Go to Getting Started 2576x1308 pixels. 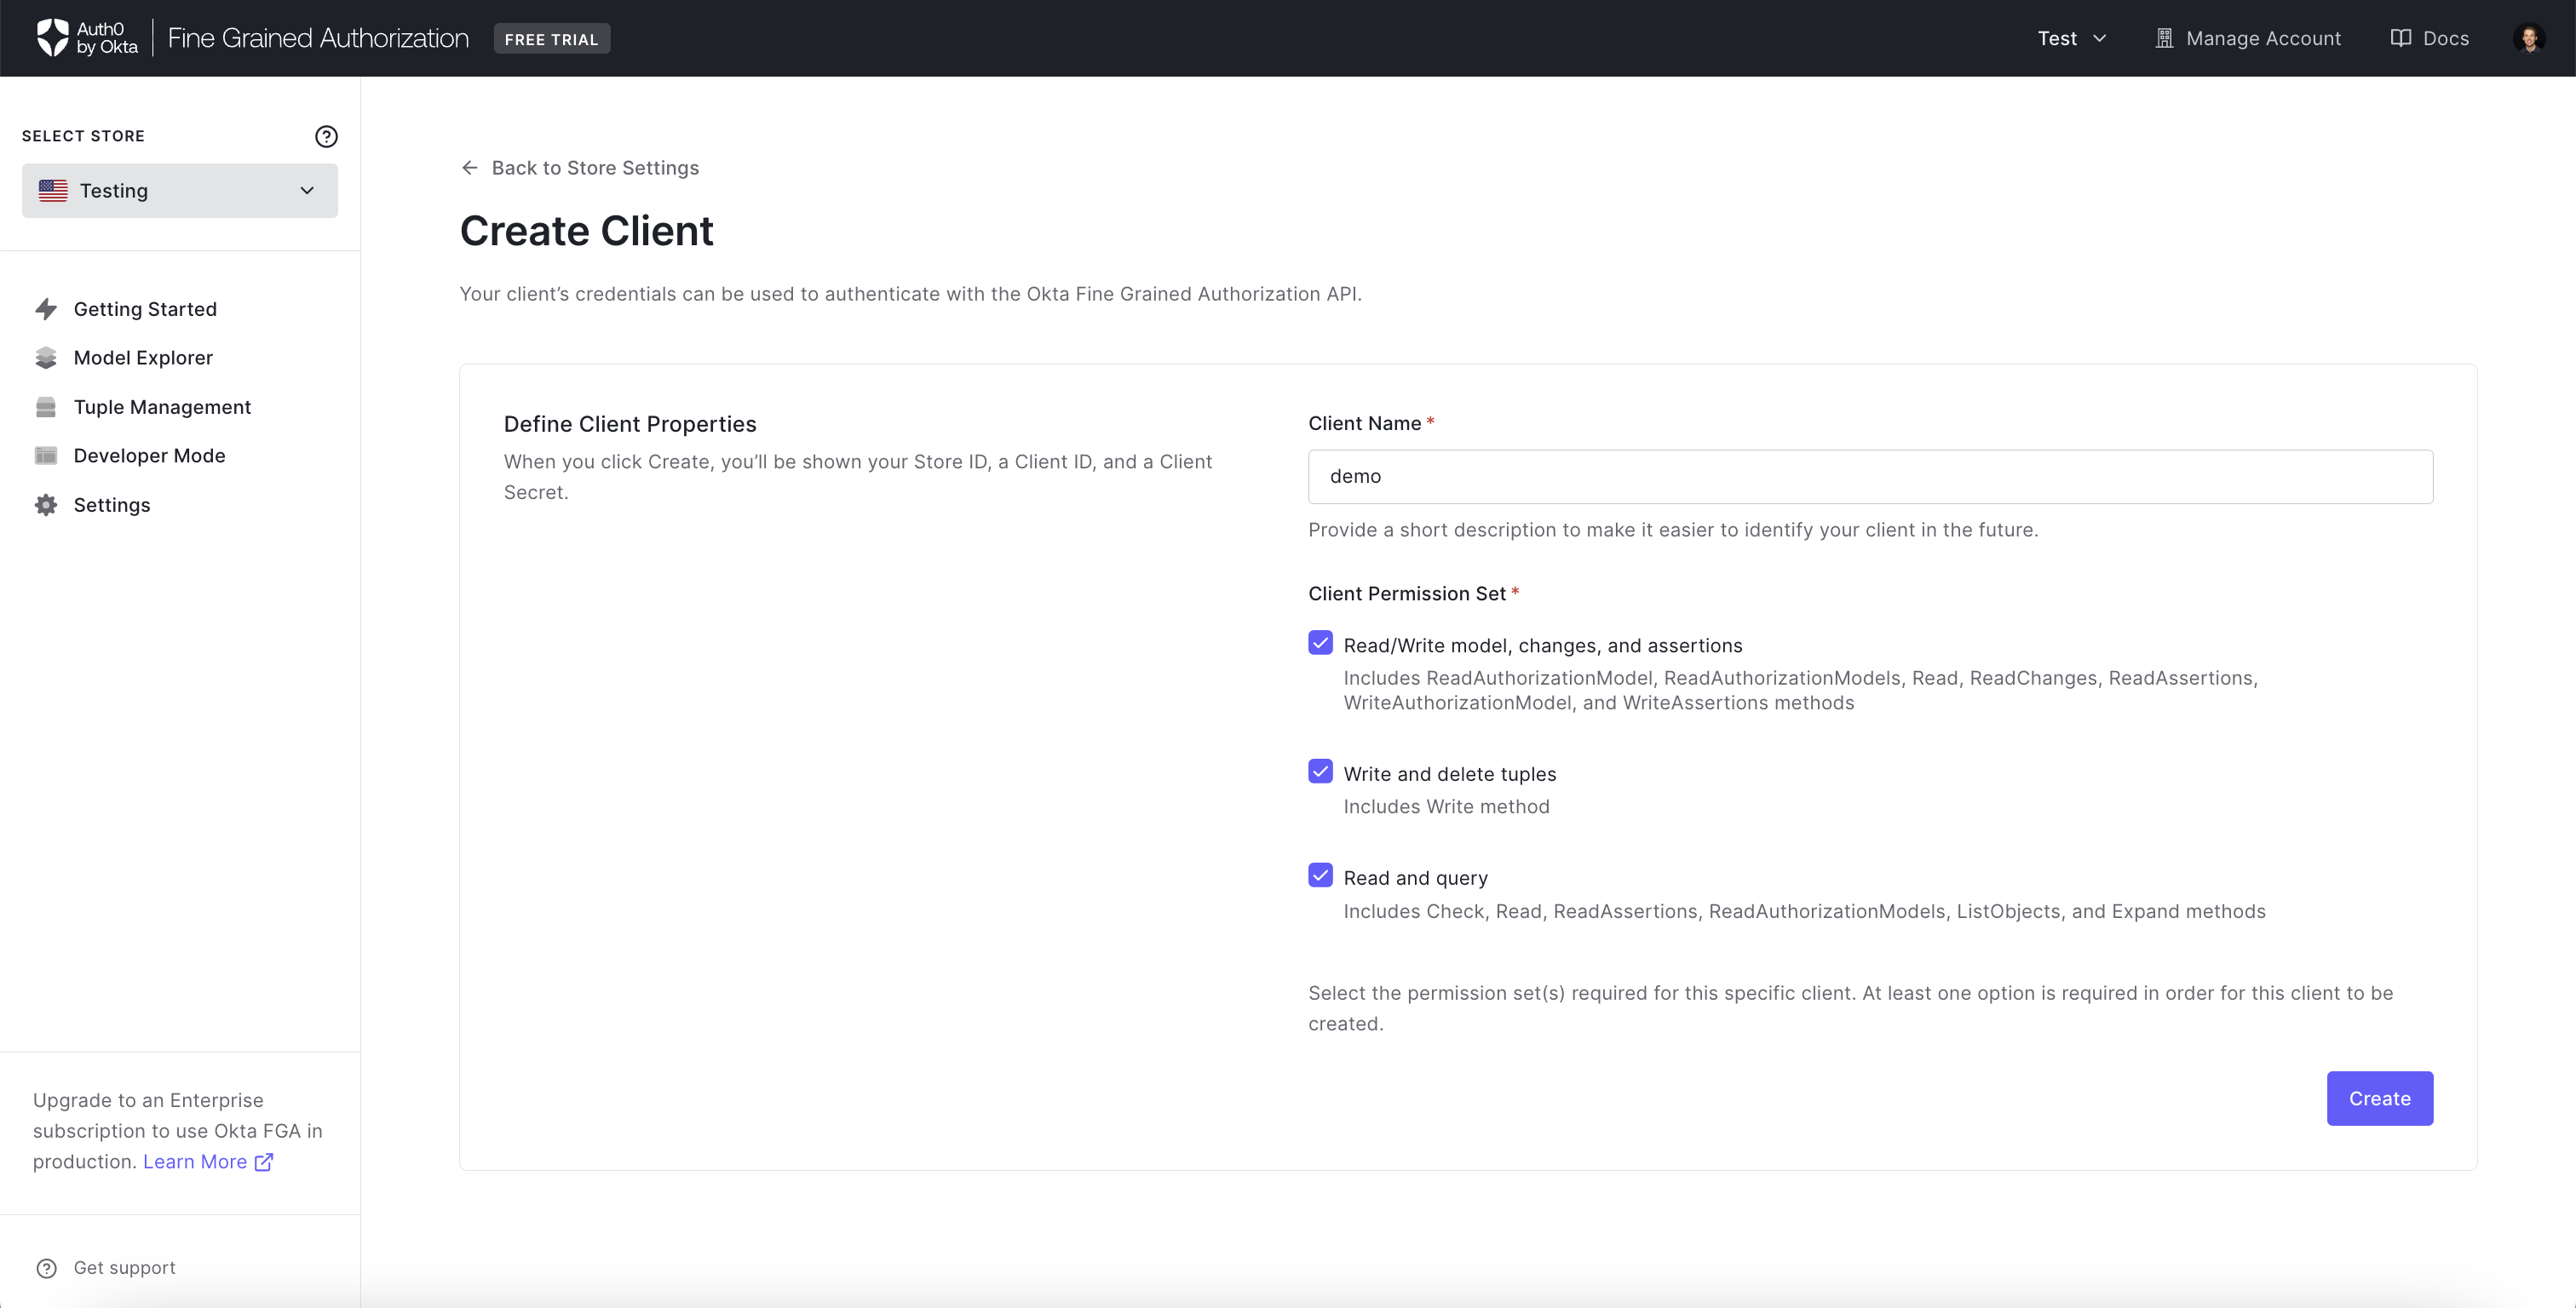(145, 309)
